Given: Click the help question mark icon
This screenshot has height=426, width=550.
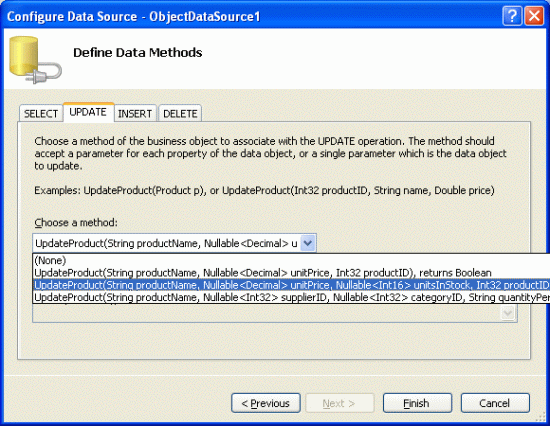Looking at the screenshot, I should (512, 16).
